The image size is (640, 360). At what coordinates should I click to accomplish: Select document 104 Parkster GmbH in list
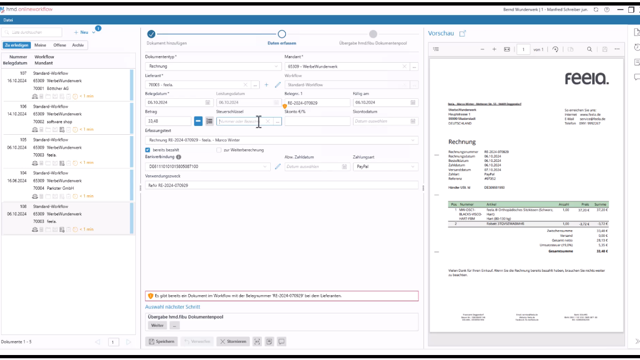(x=67, y=184)
